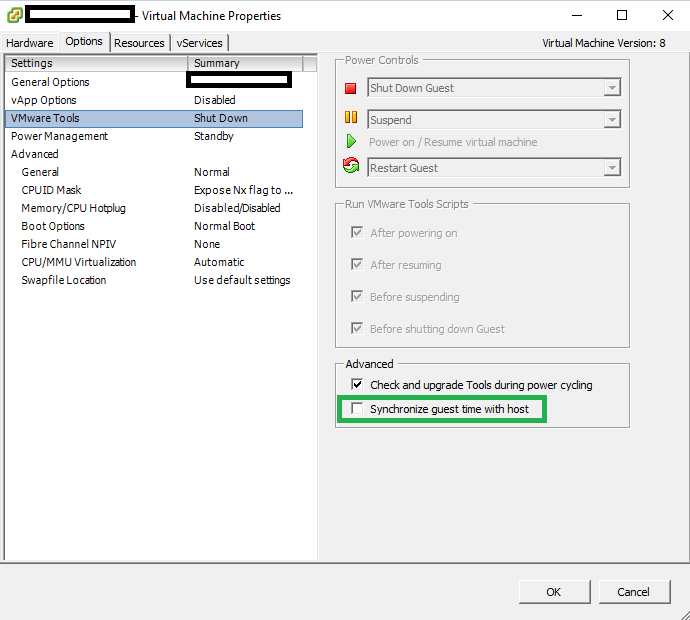The height and width of the screenshot is (620, 690).
Task: Click the 'Normal Boot' summary value
Action: point(224,226)
